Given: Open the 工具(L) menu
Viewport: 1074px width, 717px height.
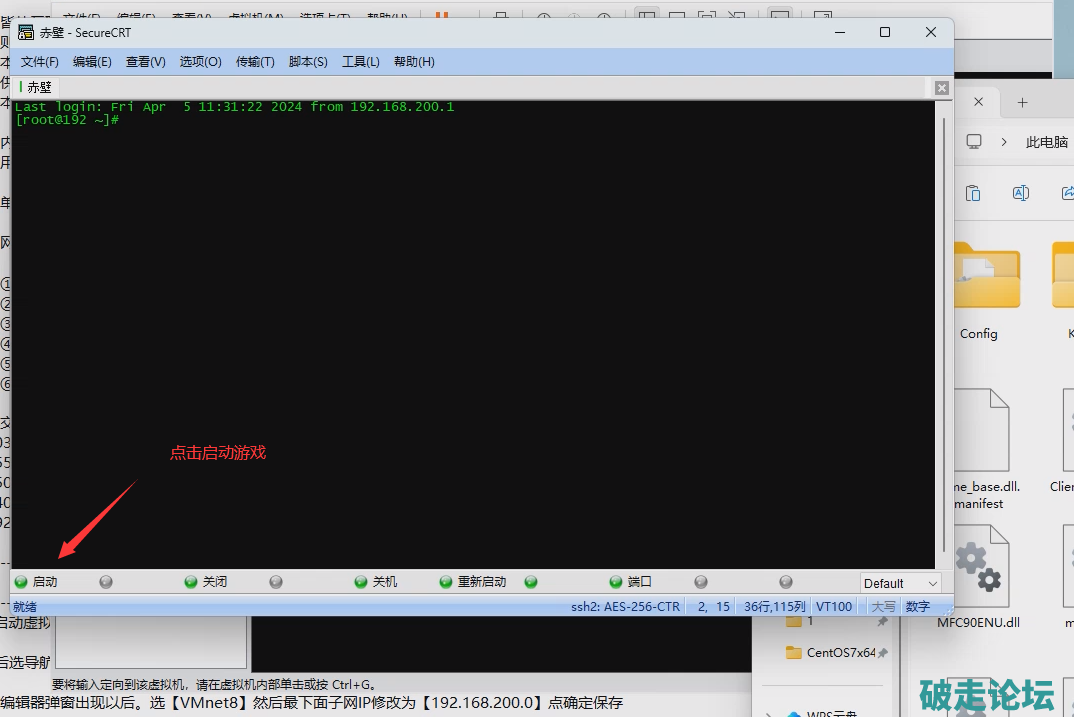Looking at the screenshot, I should coord(360,62).
